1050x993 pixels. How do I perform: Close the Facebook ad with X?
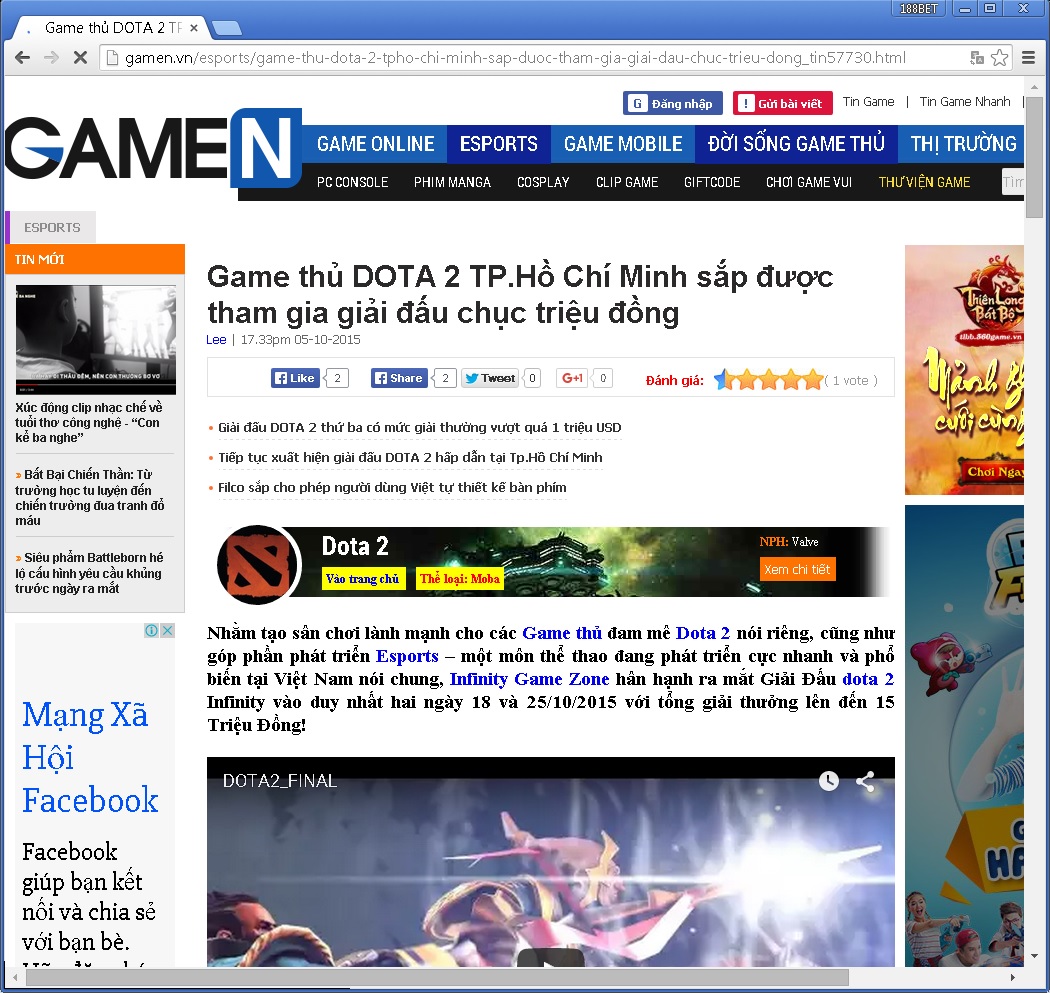click(x=167, y=630)
